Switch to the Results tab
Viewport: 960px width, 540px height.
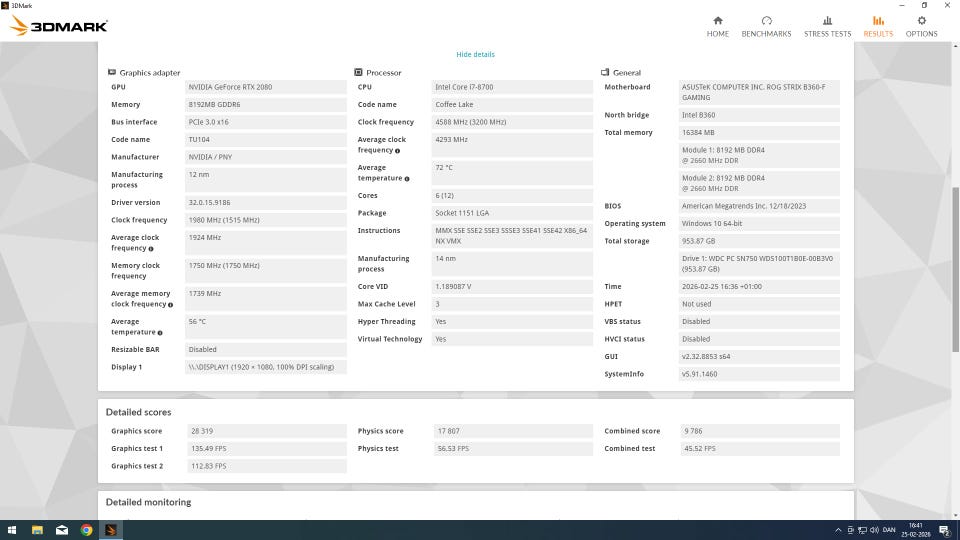coord(878,26)
